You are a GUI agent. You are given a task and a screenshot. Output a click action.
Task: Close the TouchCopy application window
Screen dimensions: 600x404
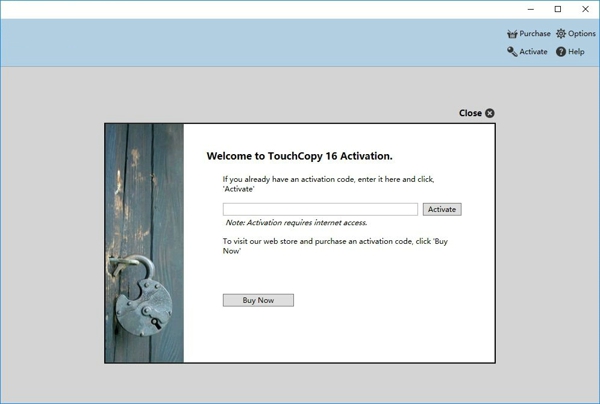click(585, 9)
